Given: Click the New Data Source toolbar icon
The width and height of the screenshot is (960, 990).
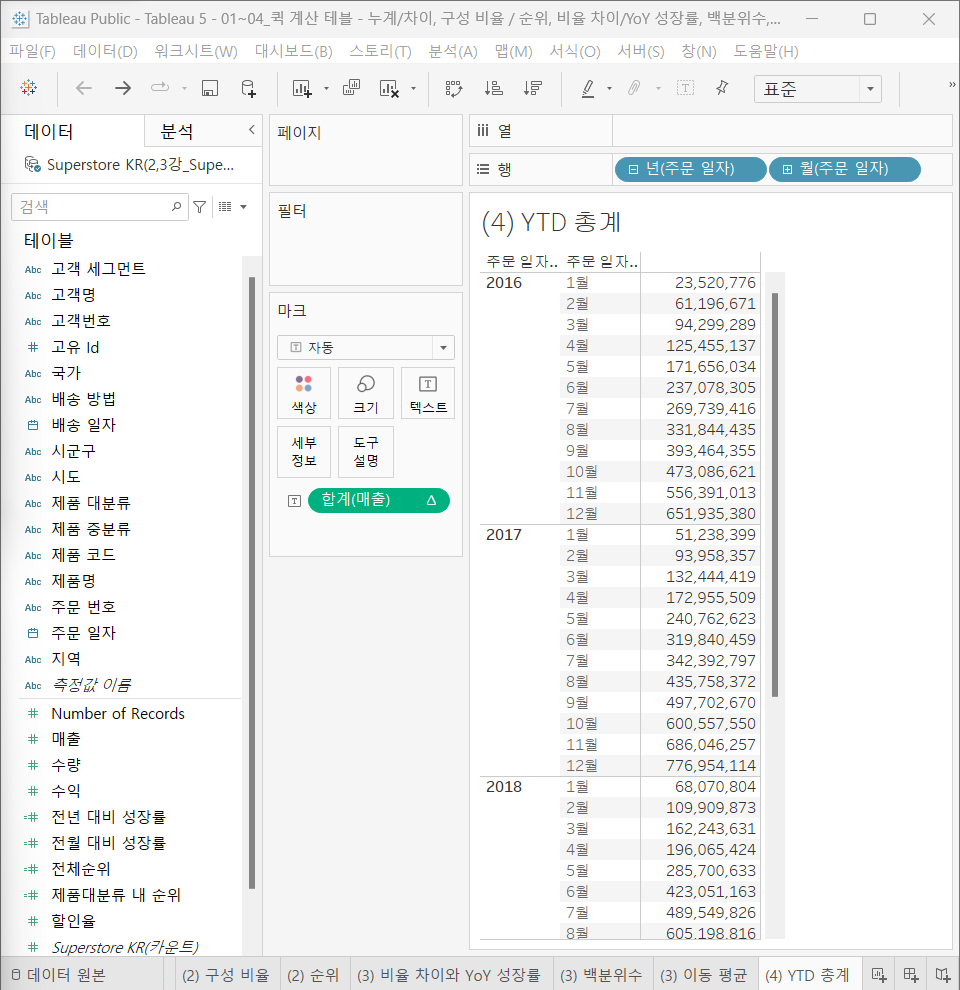Looking at the screenshot, I should click(x=247, y=88).
